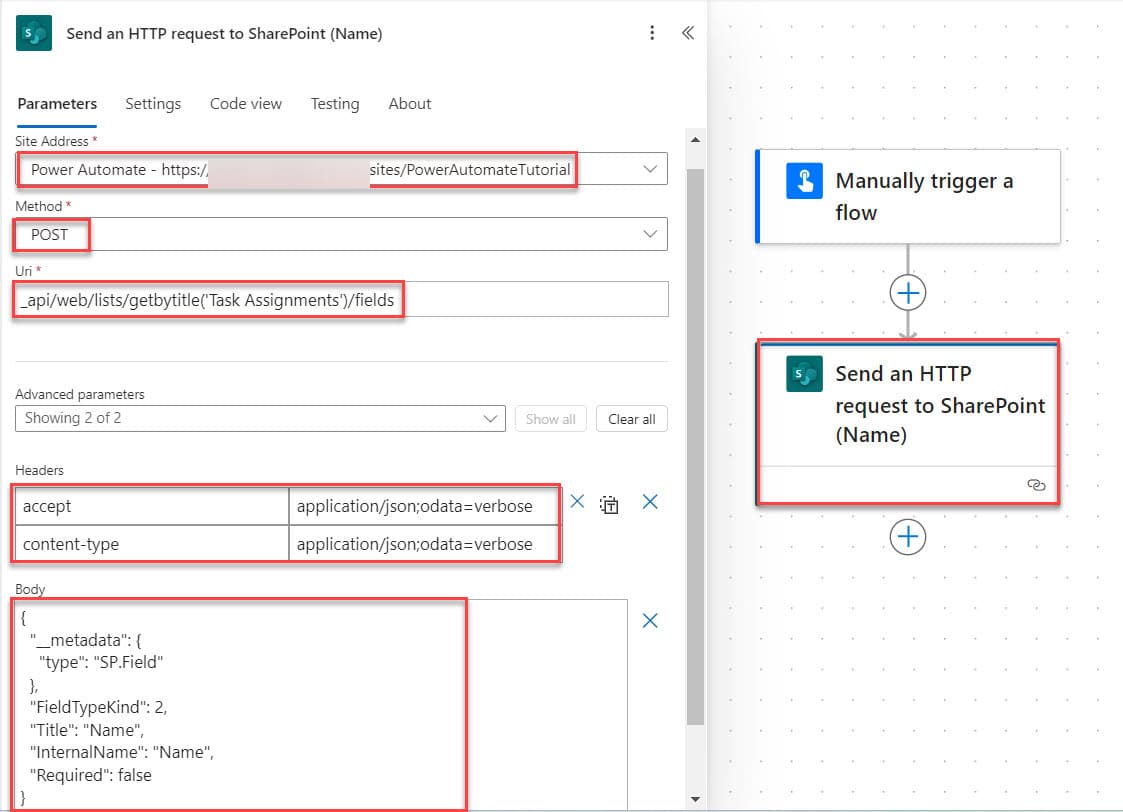The height and width of the screenshot is (812, 1123).
Task: Open the Testing tab
Action: [334, 104]
